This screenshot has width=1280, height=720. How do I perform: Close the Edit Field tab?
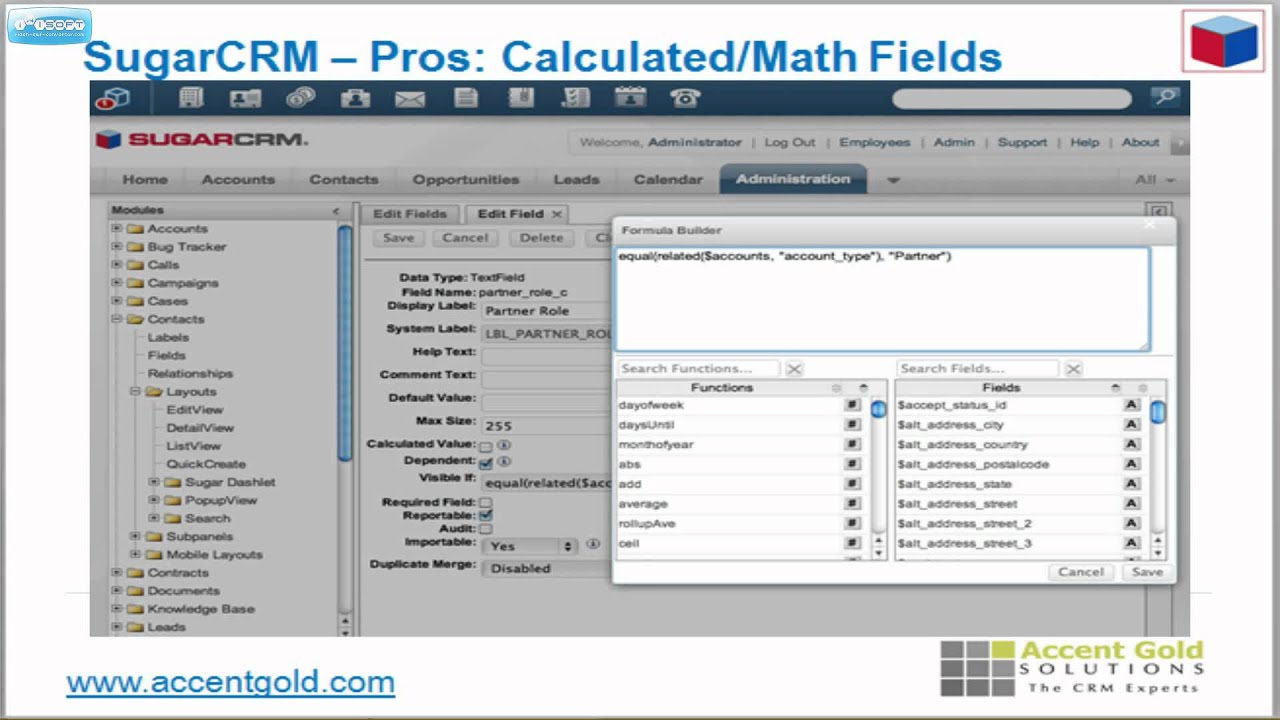[x=557, y=214]
